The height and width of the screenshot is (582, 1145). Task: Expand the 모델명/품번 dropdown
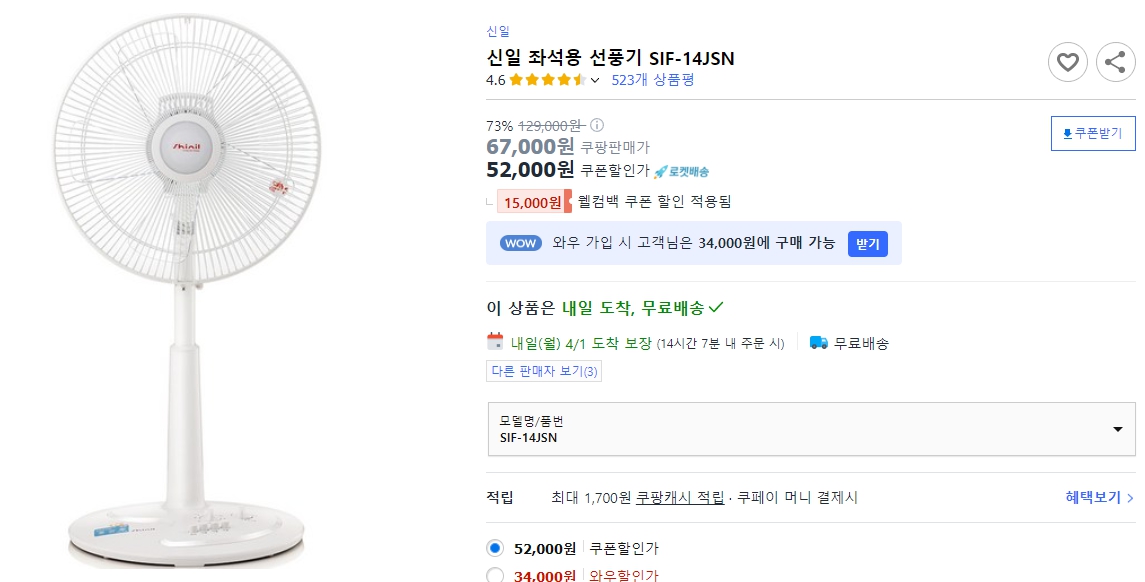[810, 427]
